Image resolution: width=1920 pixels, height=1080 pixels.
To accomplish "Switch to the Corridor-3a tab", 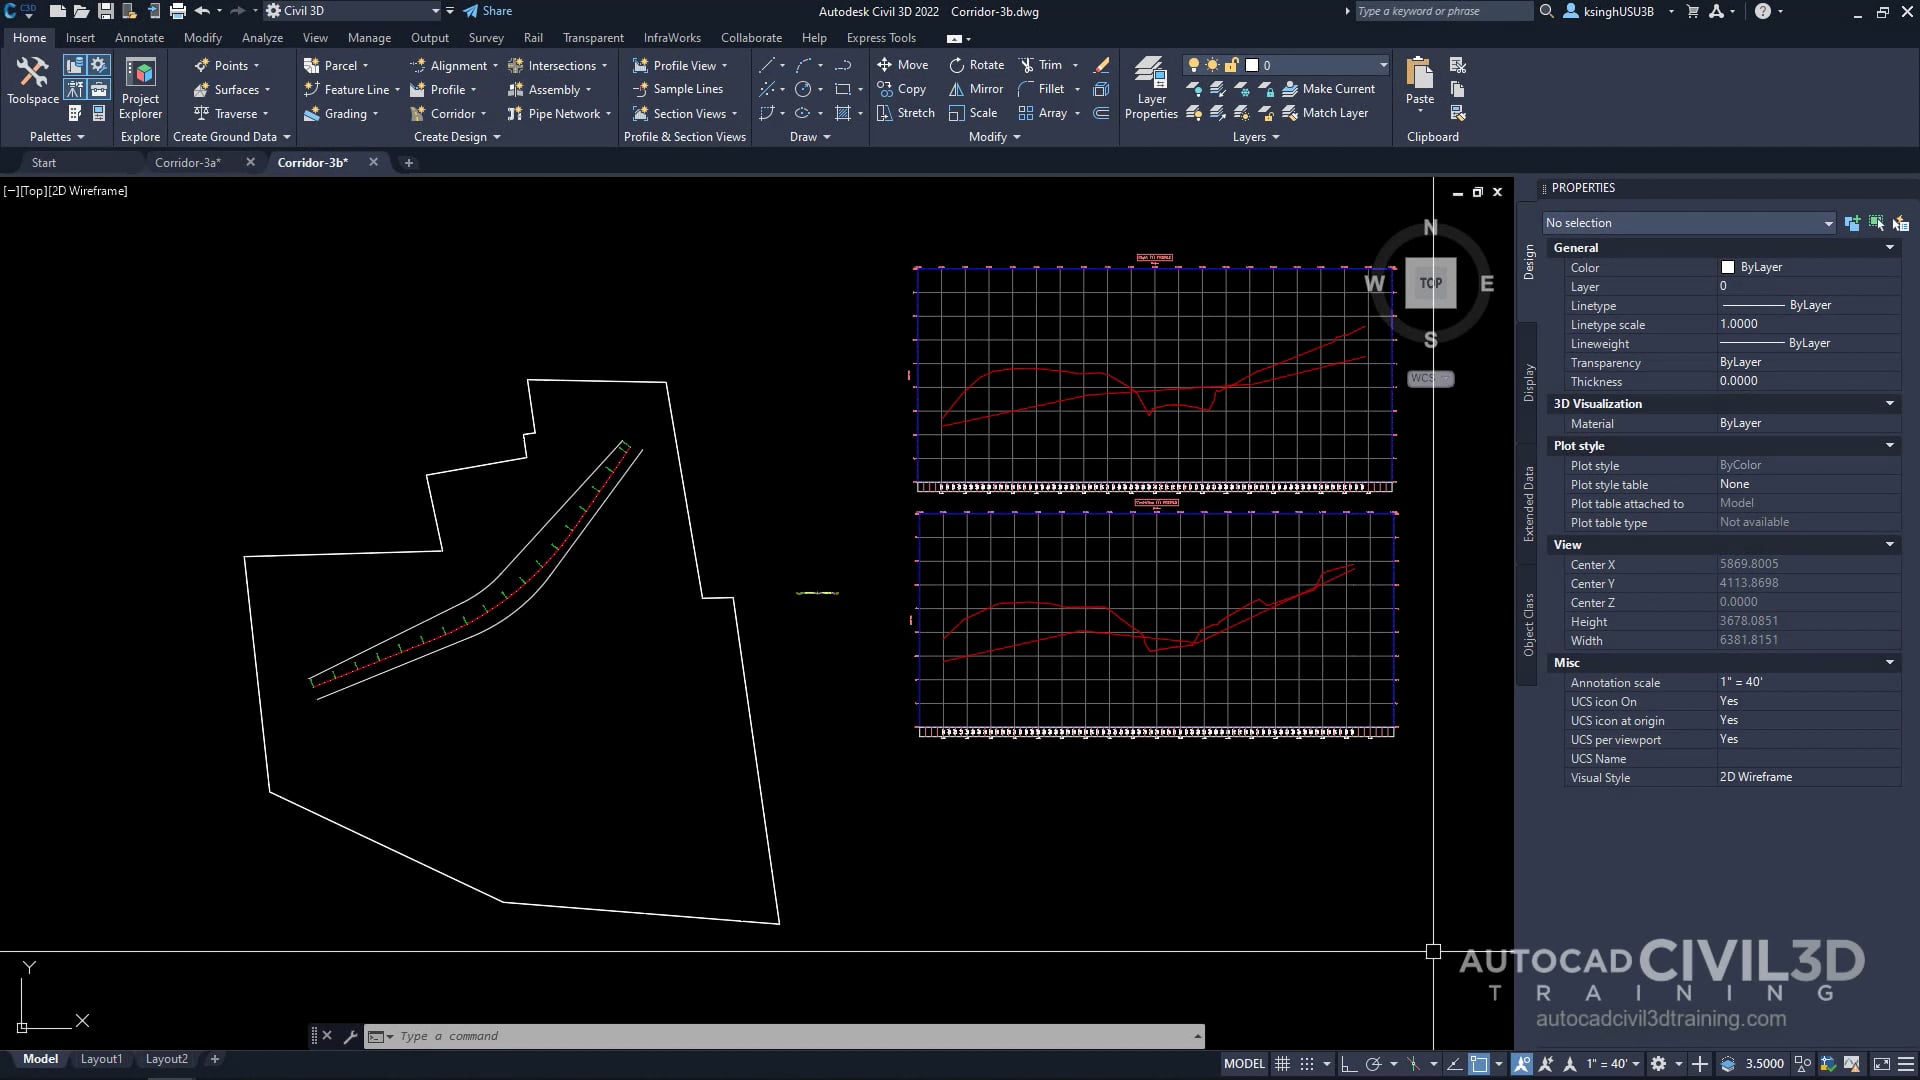I will click(188, 162).
